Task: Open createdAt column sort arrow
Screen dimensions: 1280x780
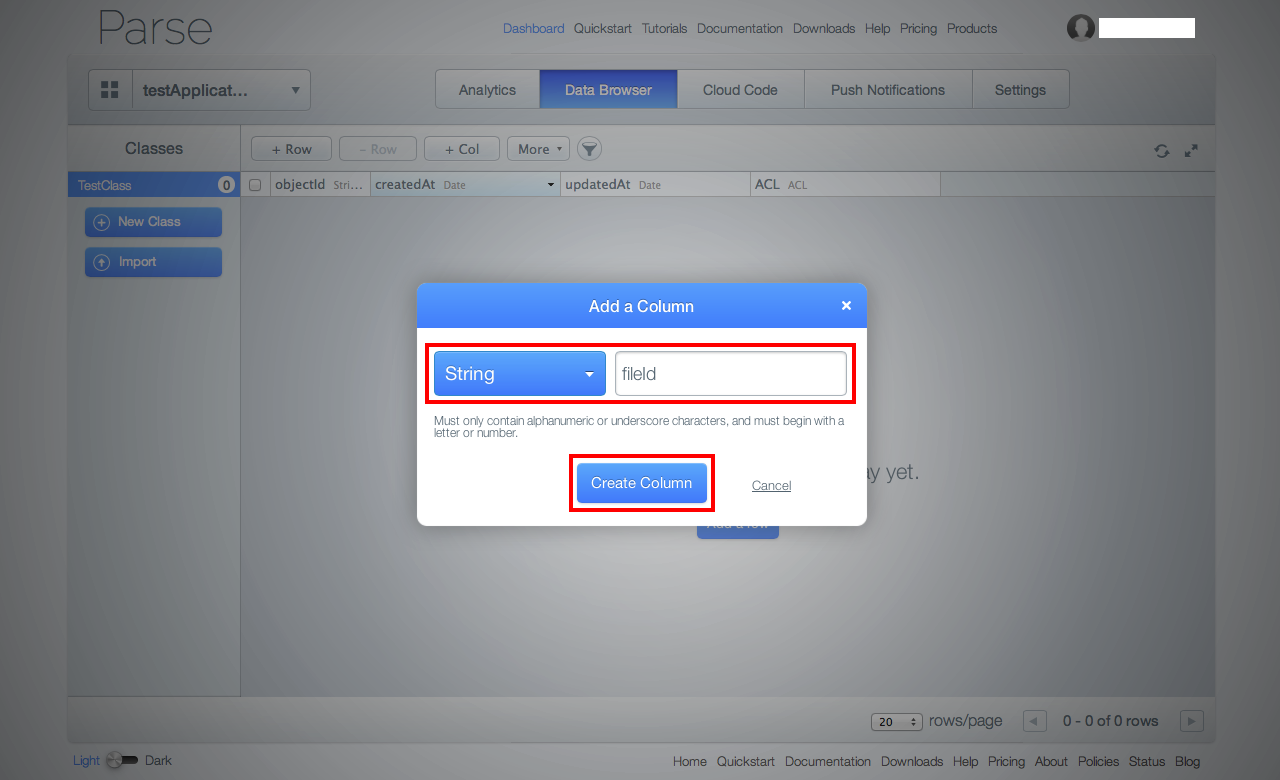Action: 551,185
